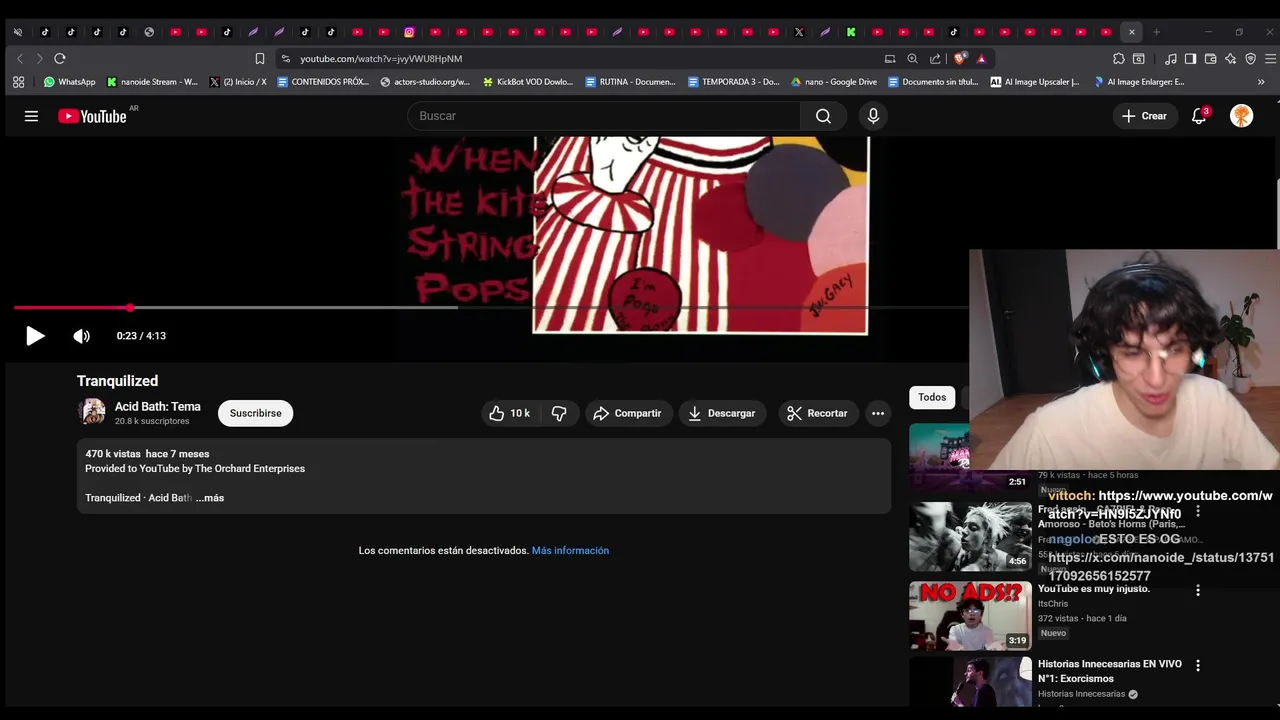Switch to the X tab
The image size is (1280, 720).
click(799, 32)
